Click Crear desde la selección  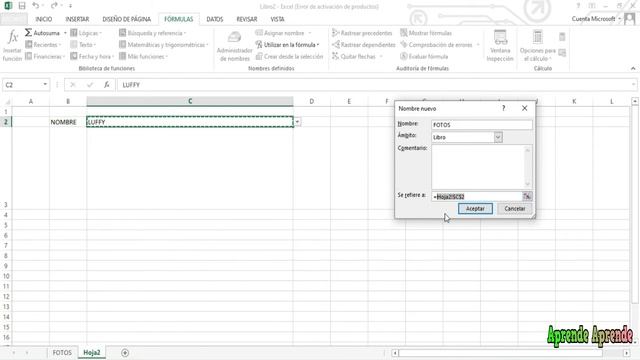pyautogui.click(x=289, y=56)
